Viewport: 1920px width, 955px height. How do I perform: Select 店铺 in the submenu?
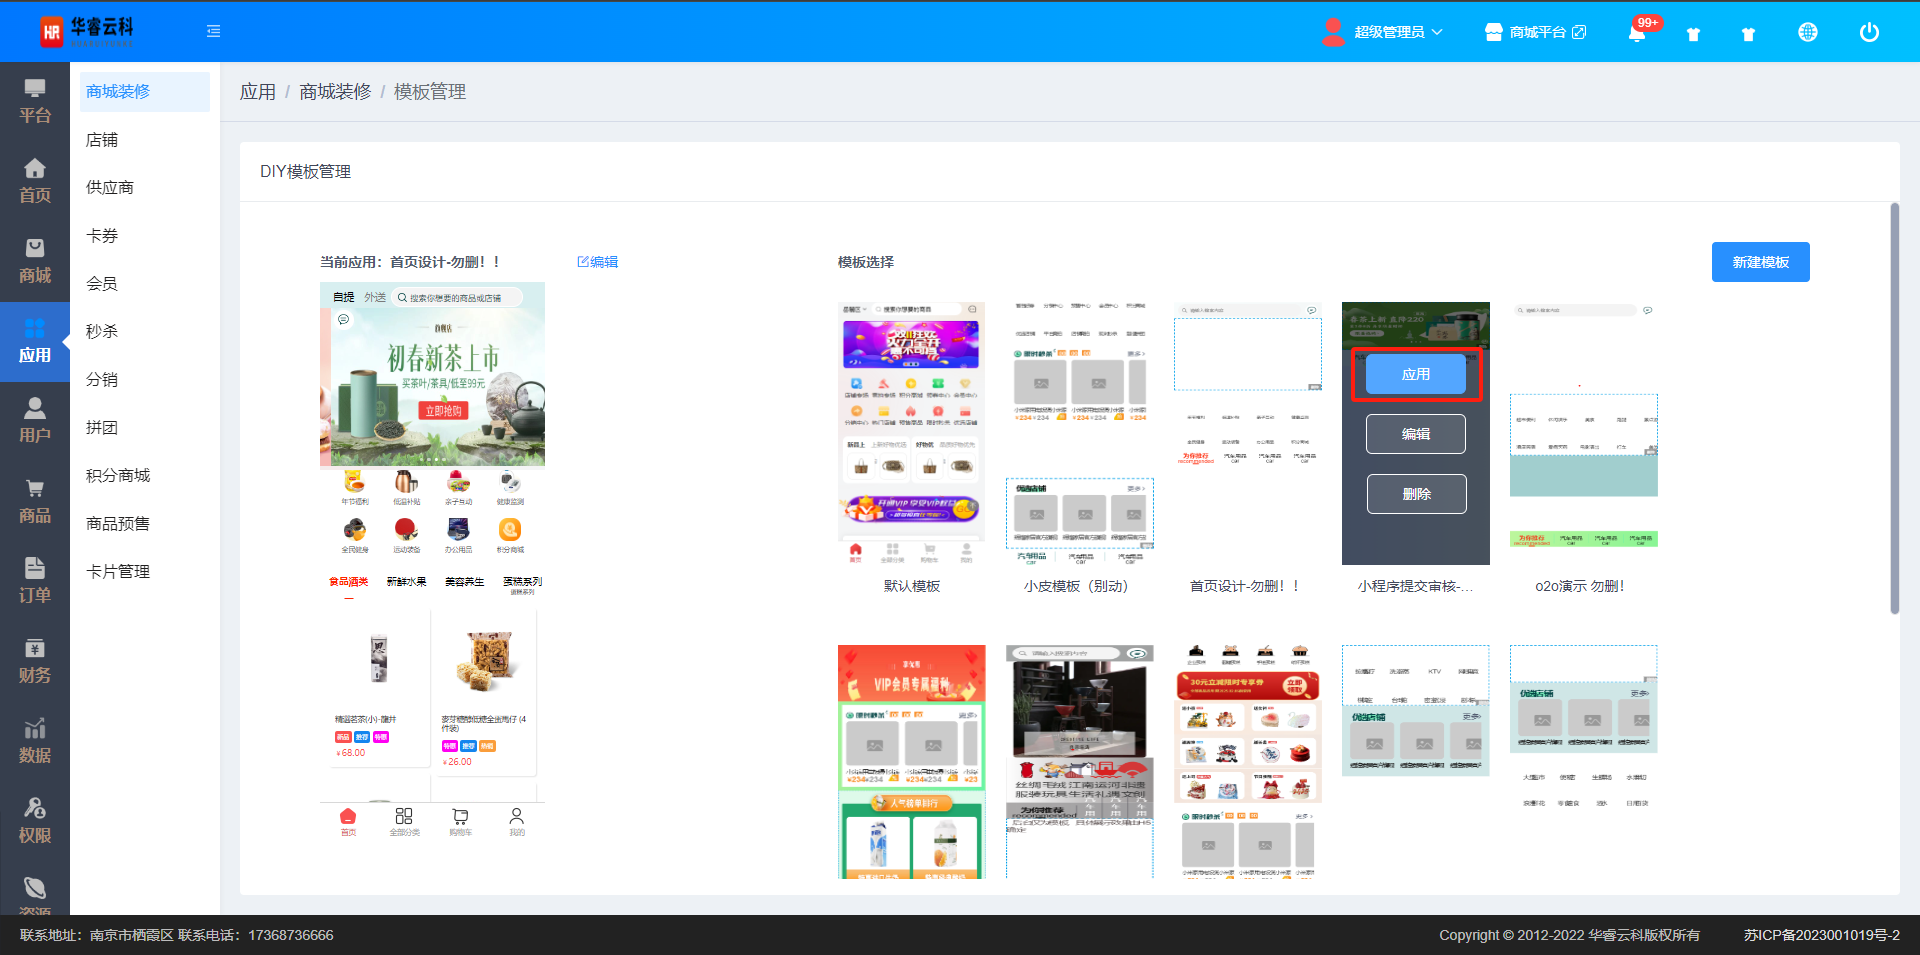102,140
